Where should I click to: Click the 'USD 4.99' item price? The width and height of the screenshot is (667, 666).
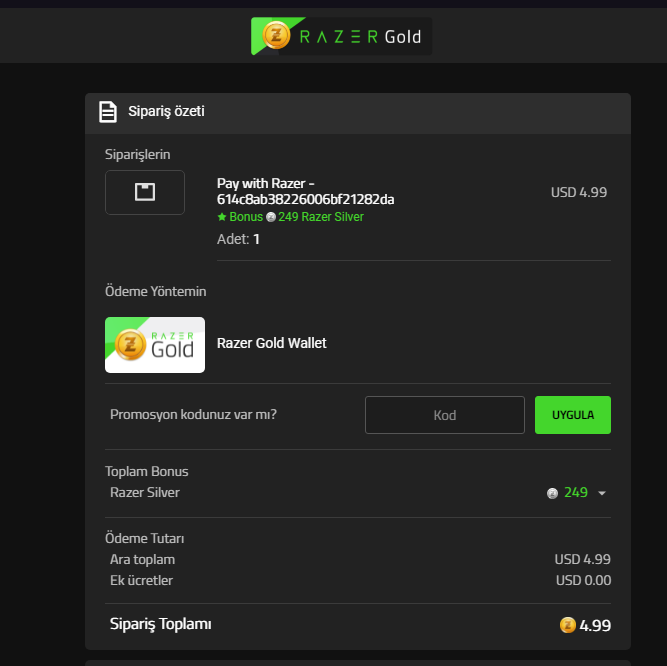[x=579, y=192]
